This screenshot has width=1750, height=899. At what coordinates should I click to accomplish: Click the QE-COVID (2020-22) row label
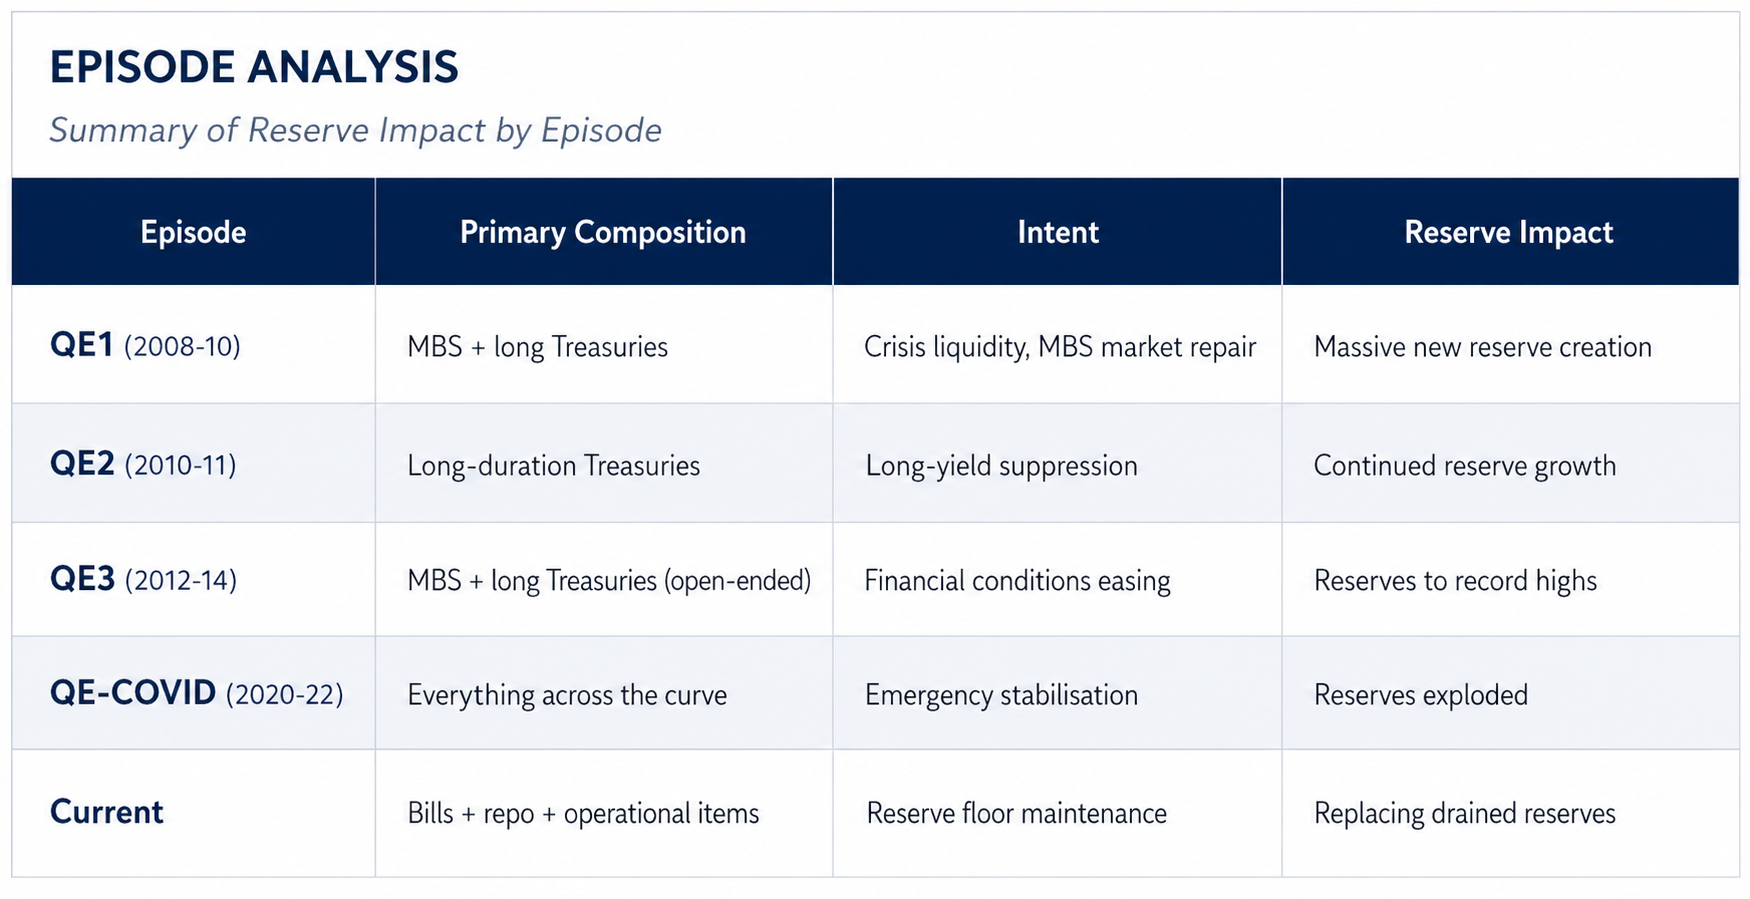pos(196,693)
